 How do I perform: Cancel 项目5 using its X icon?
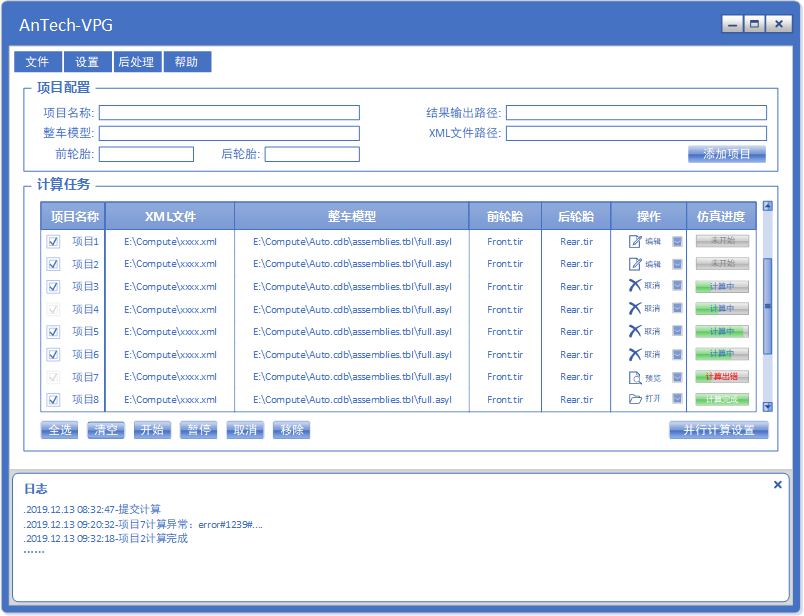pos(635,331)
